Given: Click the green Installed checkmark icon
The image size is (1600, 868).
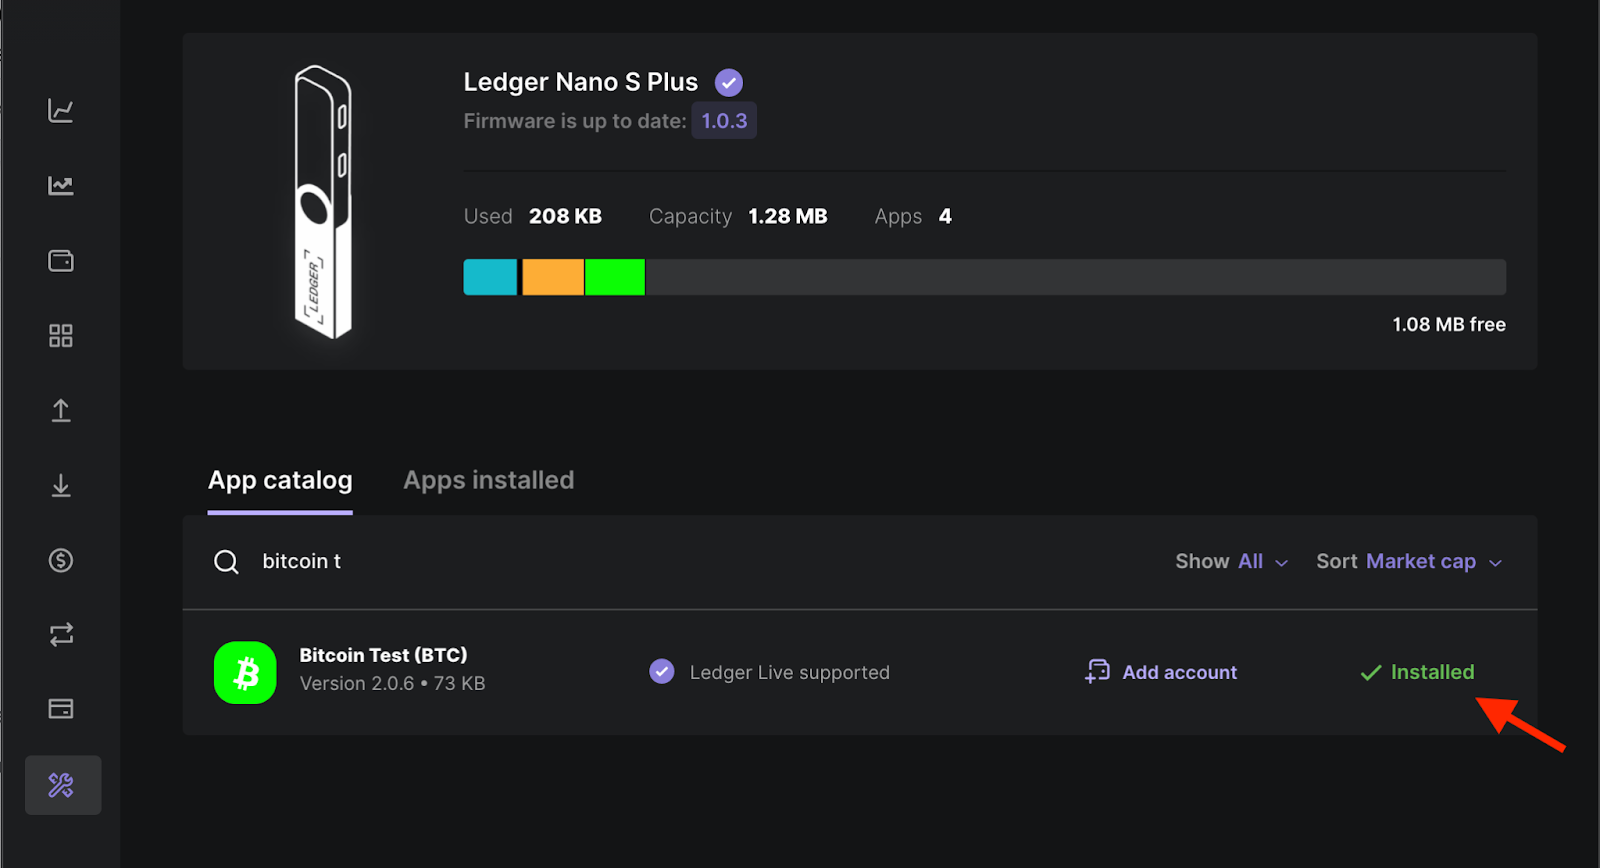Looking at the screenshot, I should point(1371,673).
